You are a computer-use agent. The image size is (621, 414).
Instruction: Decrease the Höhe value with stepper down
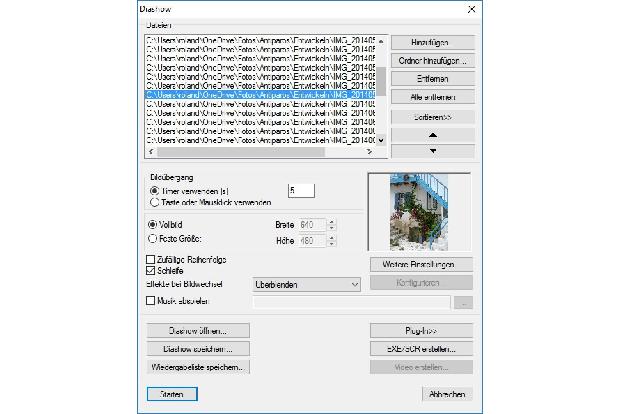[x=332, y=244]
